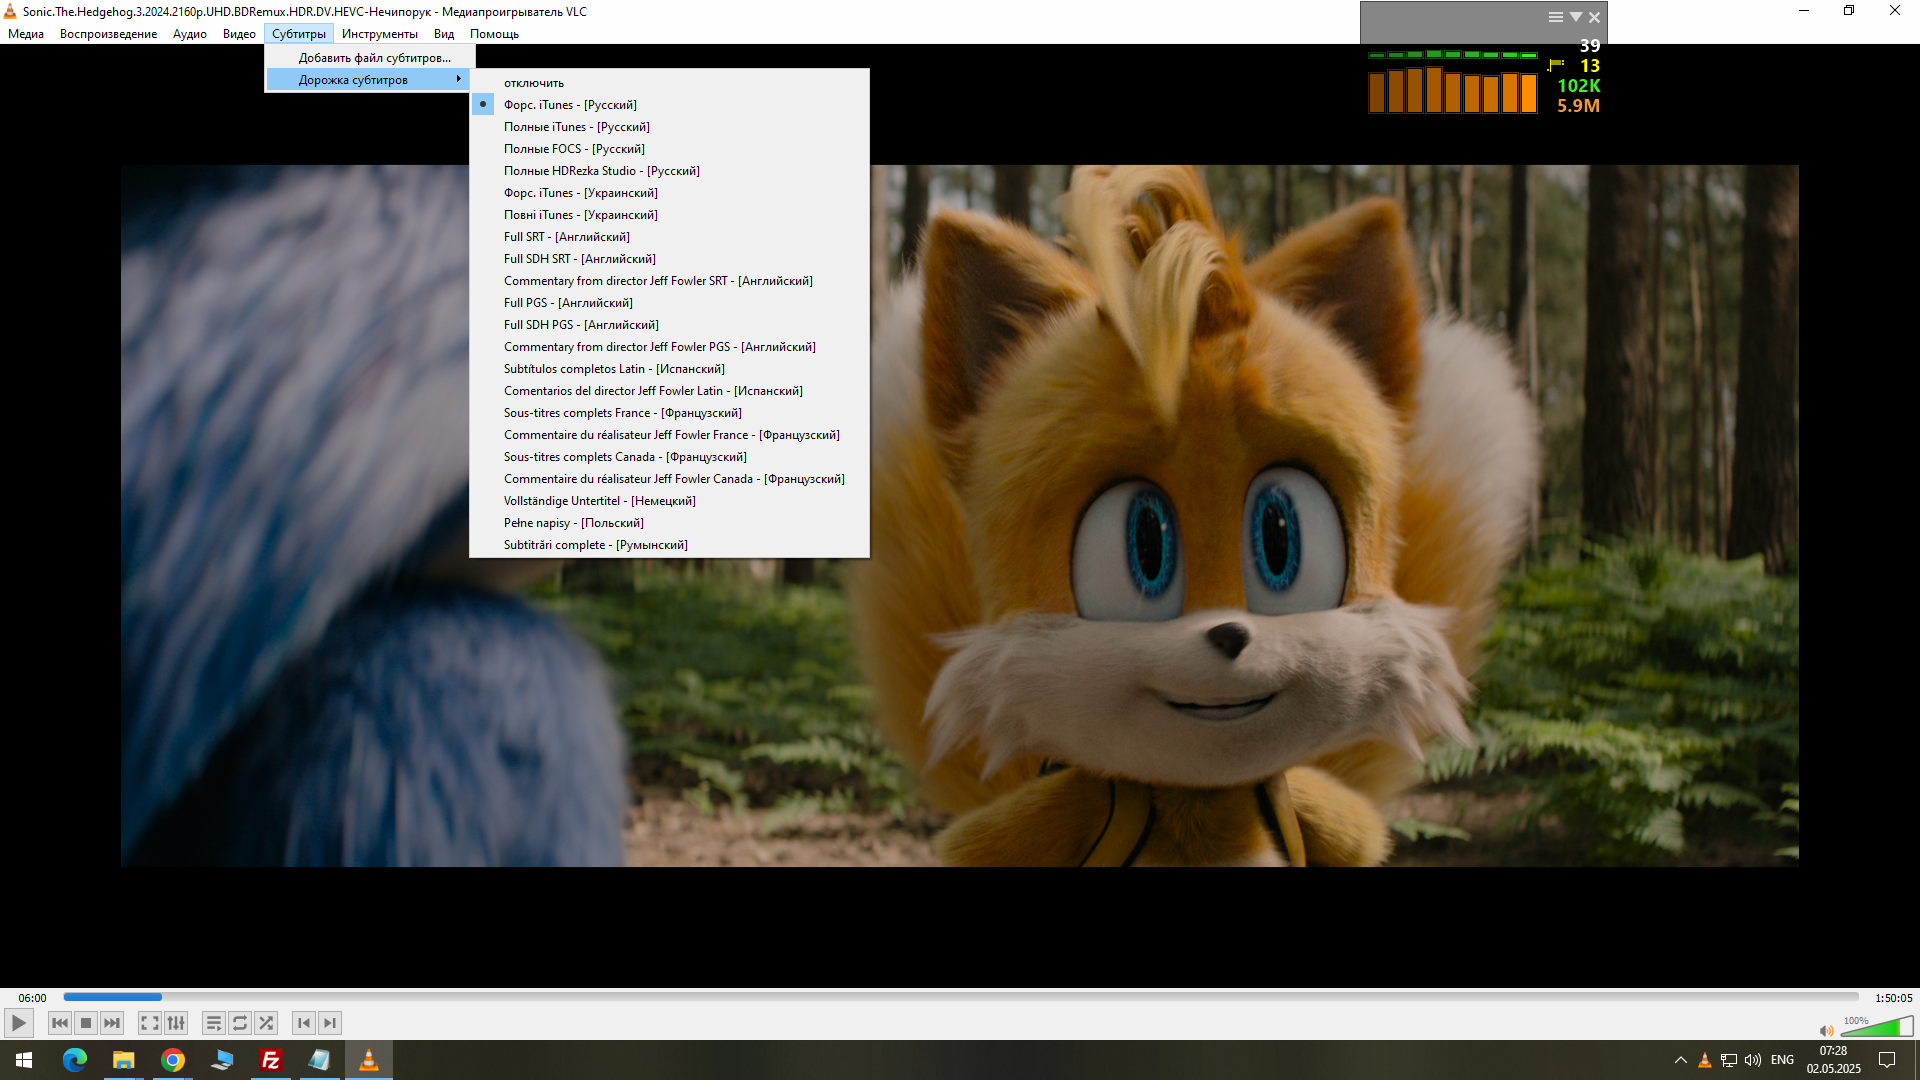Show the playlist panel

(x=214, y=1023)
